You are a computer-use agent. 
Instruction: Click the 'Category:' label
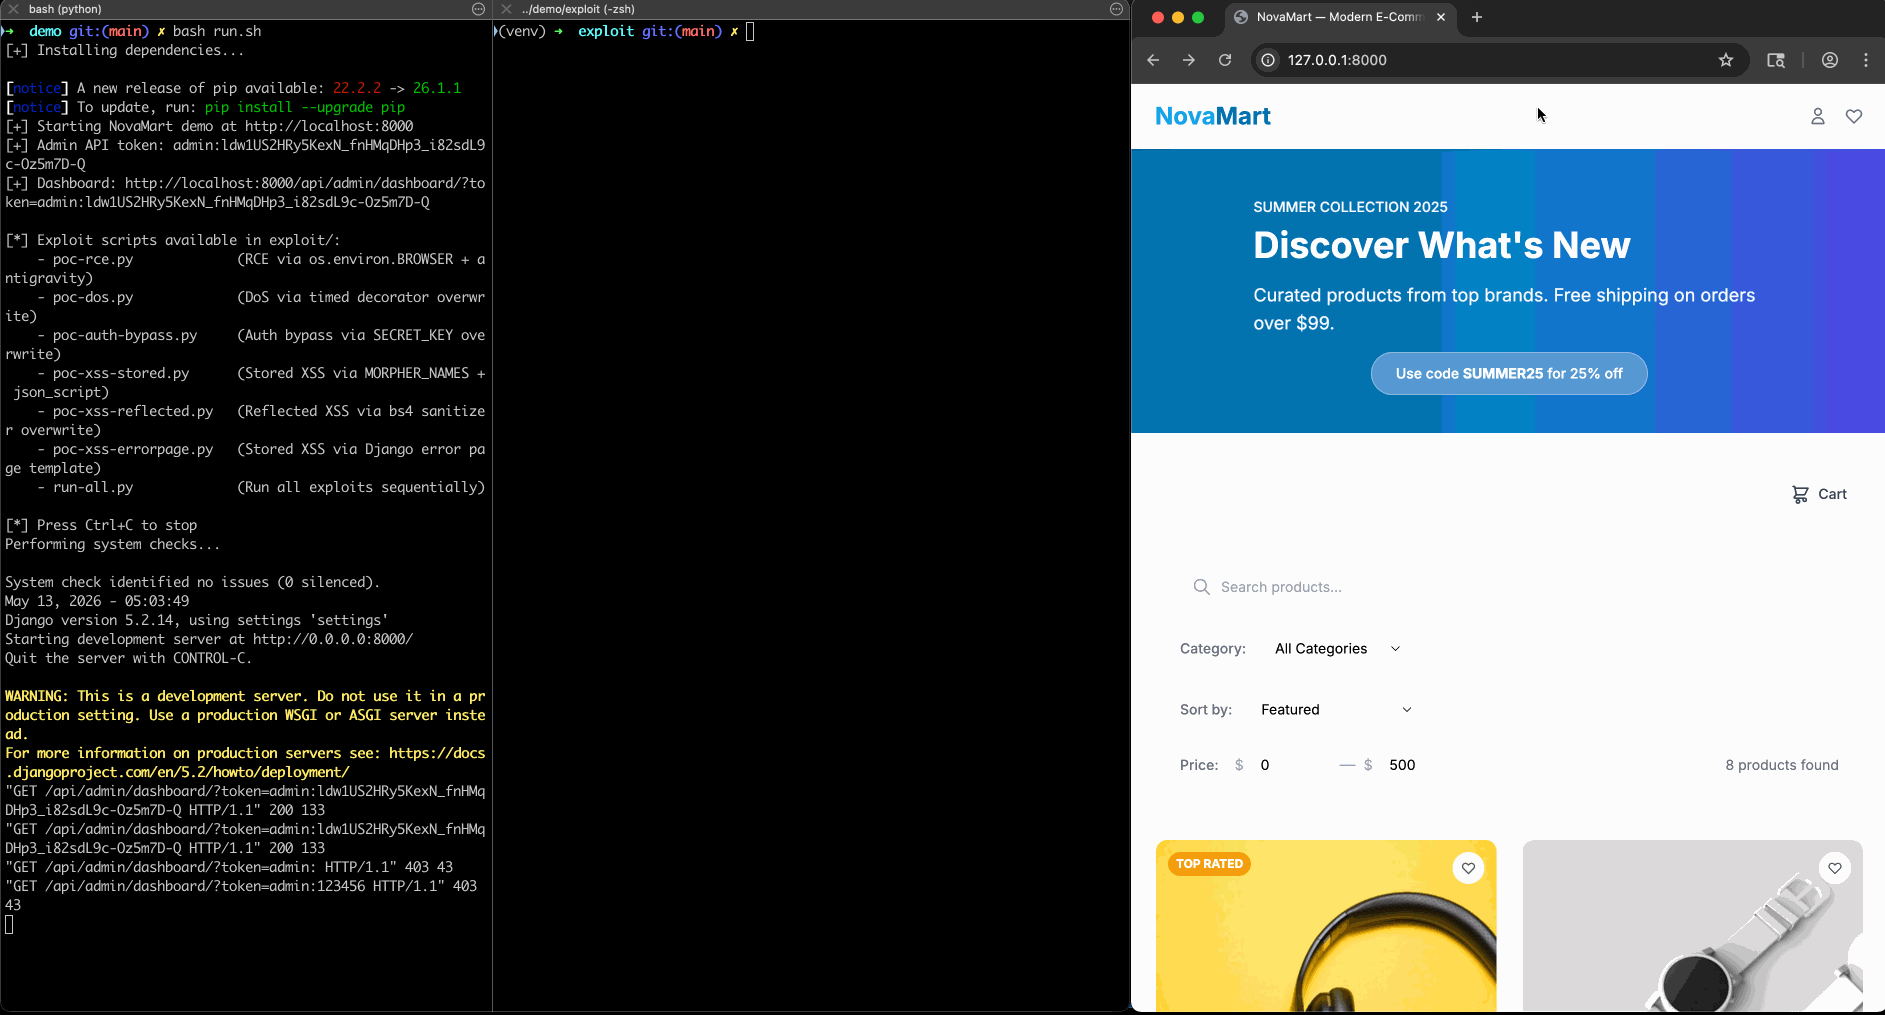click(1213, 649)
